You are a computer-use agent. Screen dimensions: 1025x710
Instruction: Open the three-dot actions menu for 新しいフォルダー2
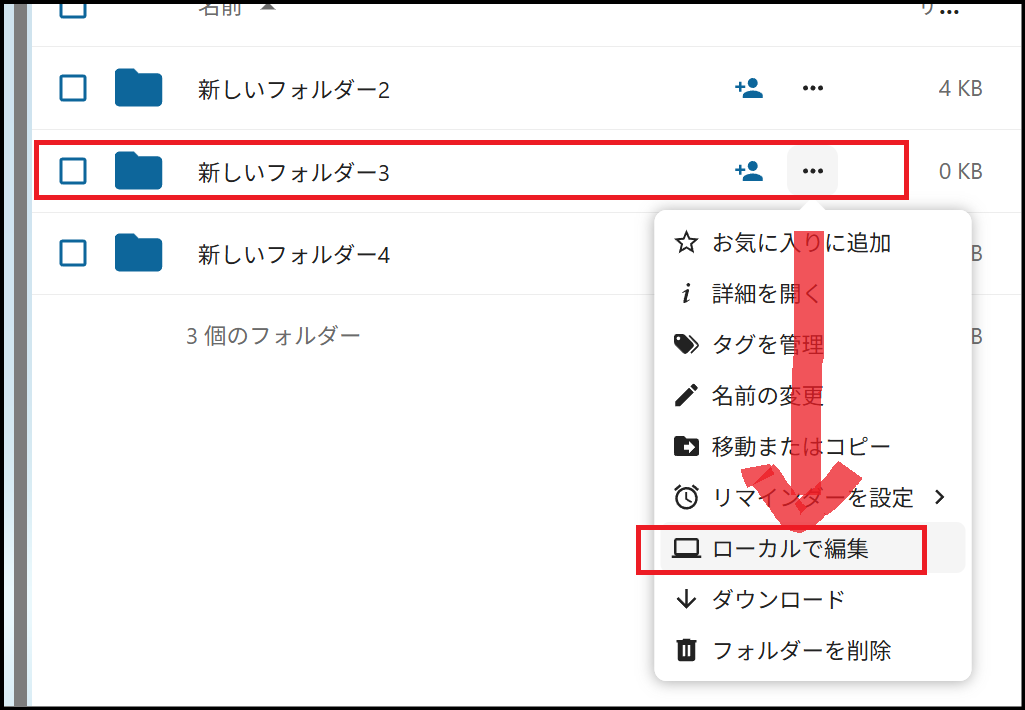(x=813, y=89)
